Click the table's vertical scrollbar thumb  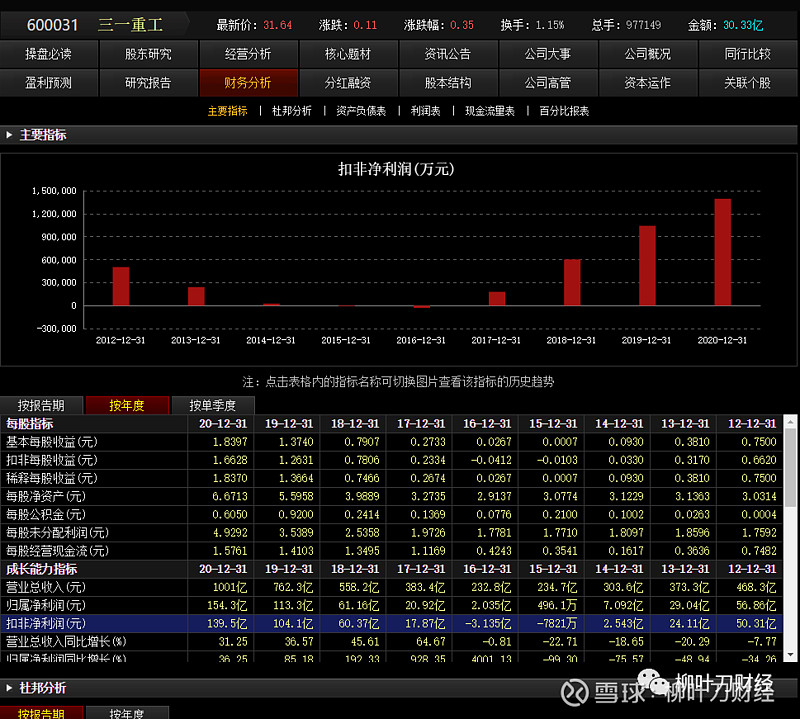[790, 468]
